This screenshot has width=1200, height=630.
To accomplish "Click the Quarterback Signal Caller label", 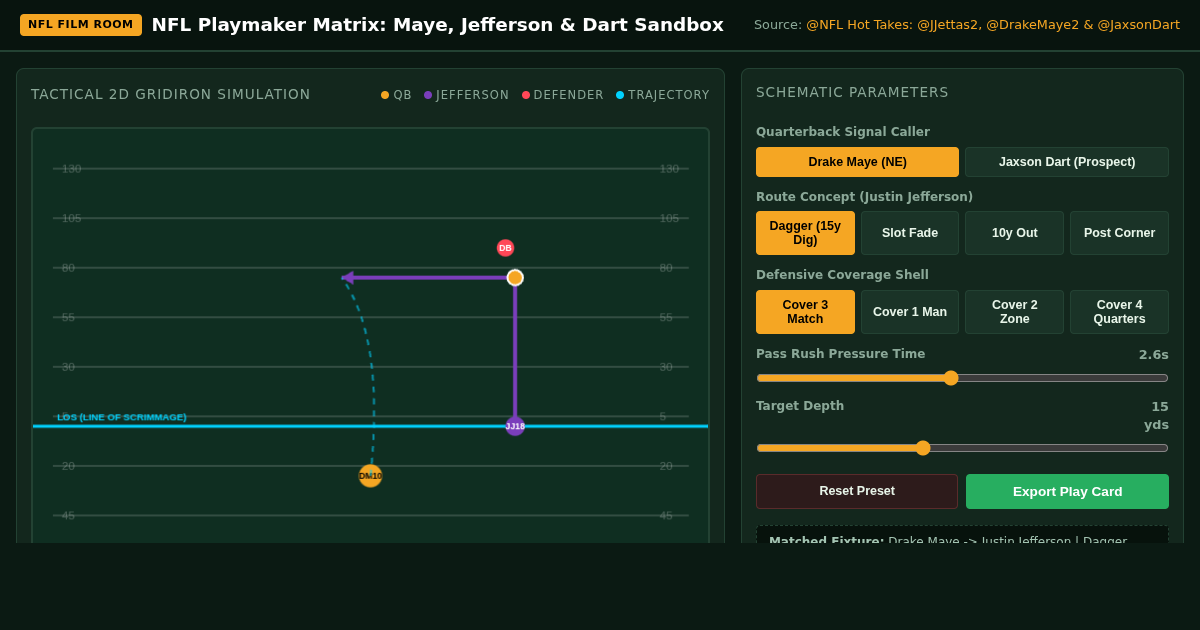I will tap(843, 132).
